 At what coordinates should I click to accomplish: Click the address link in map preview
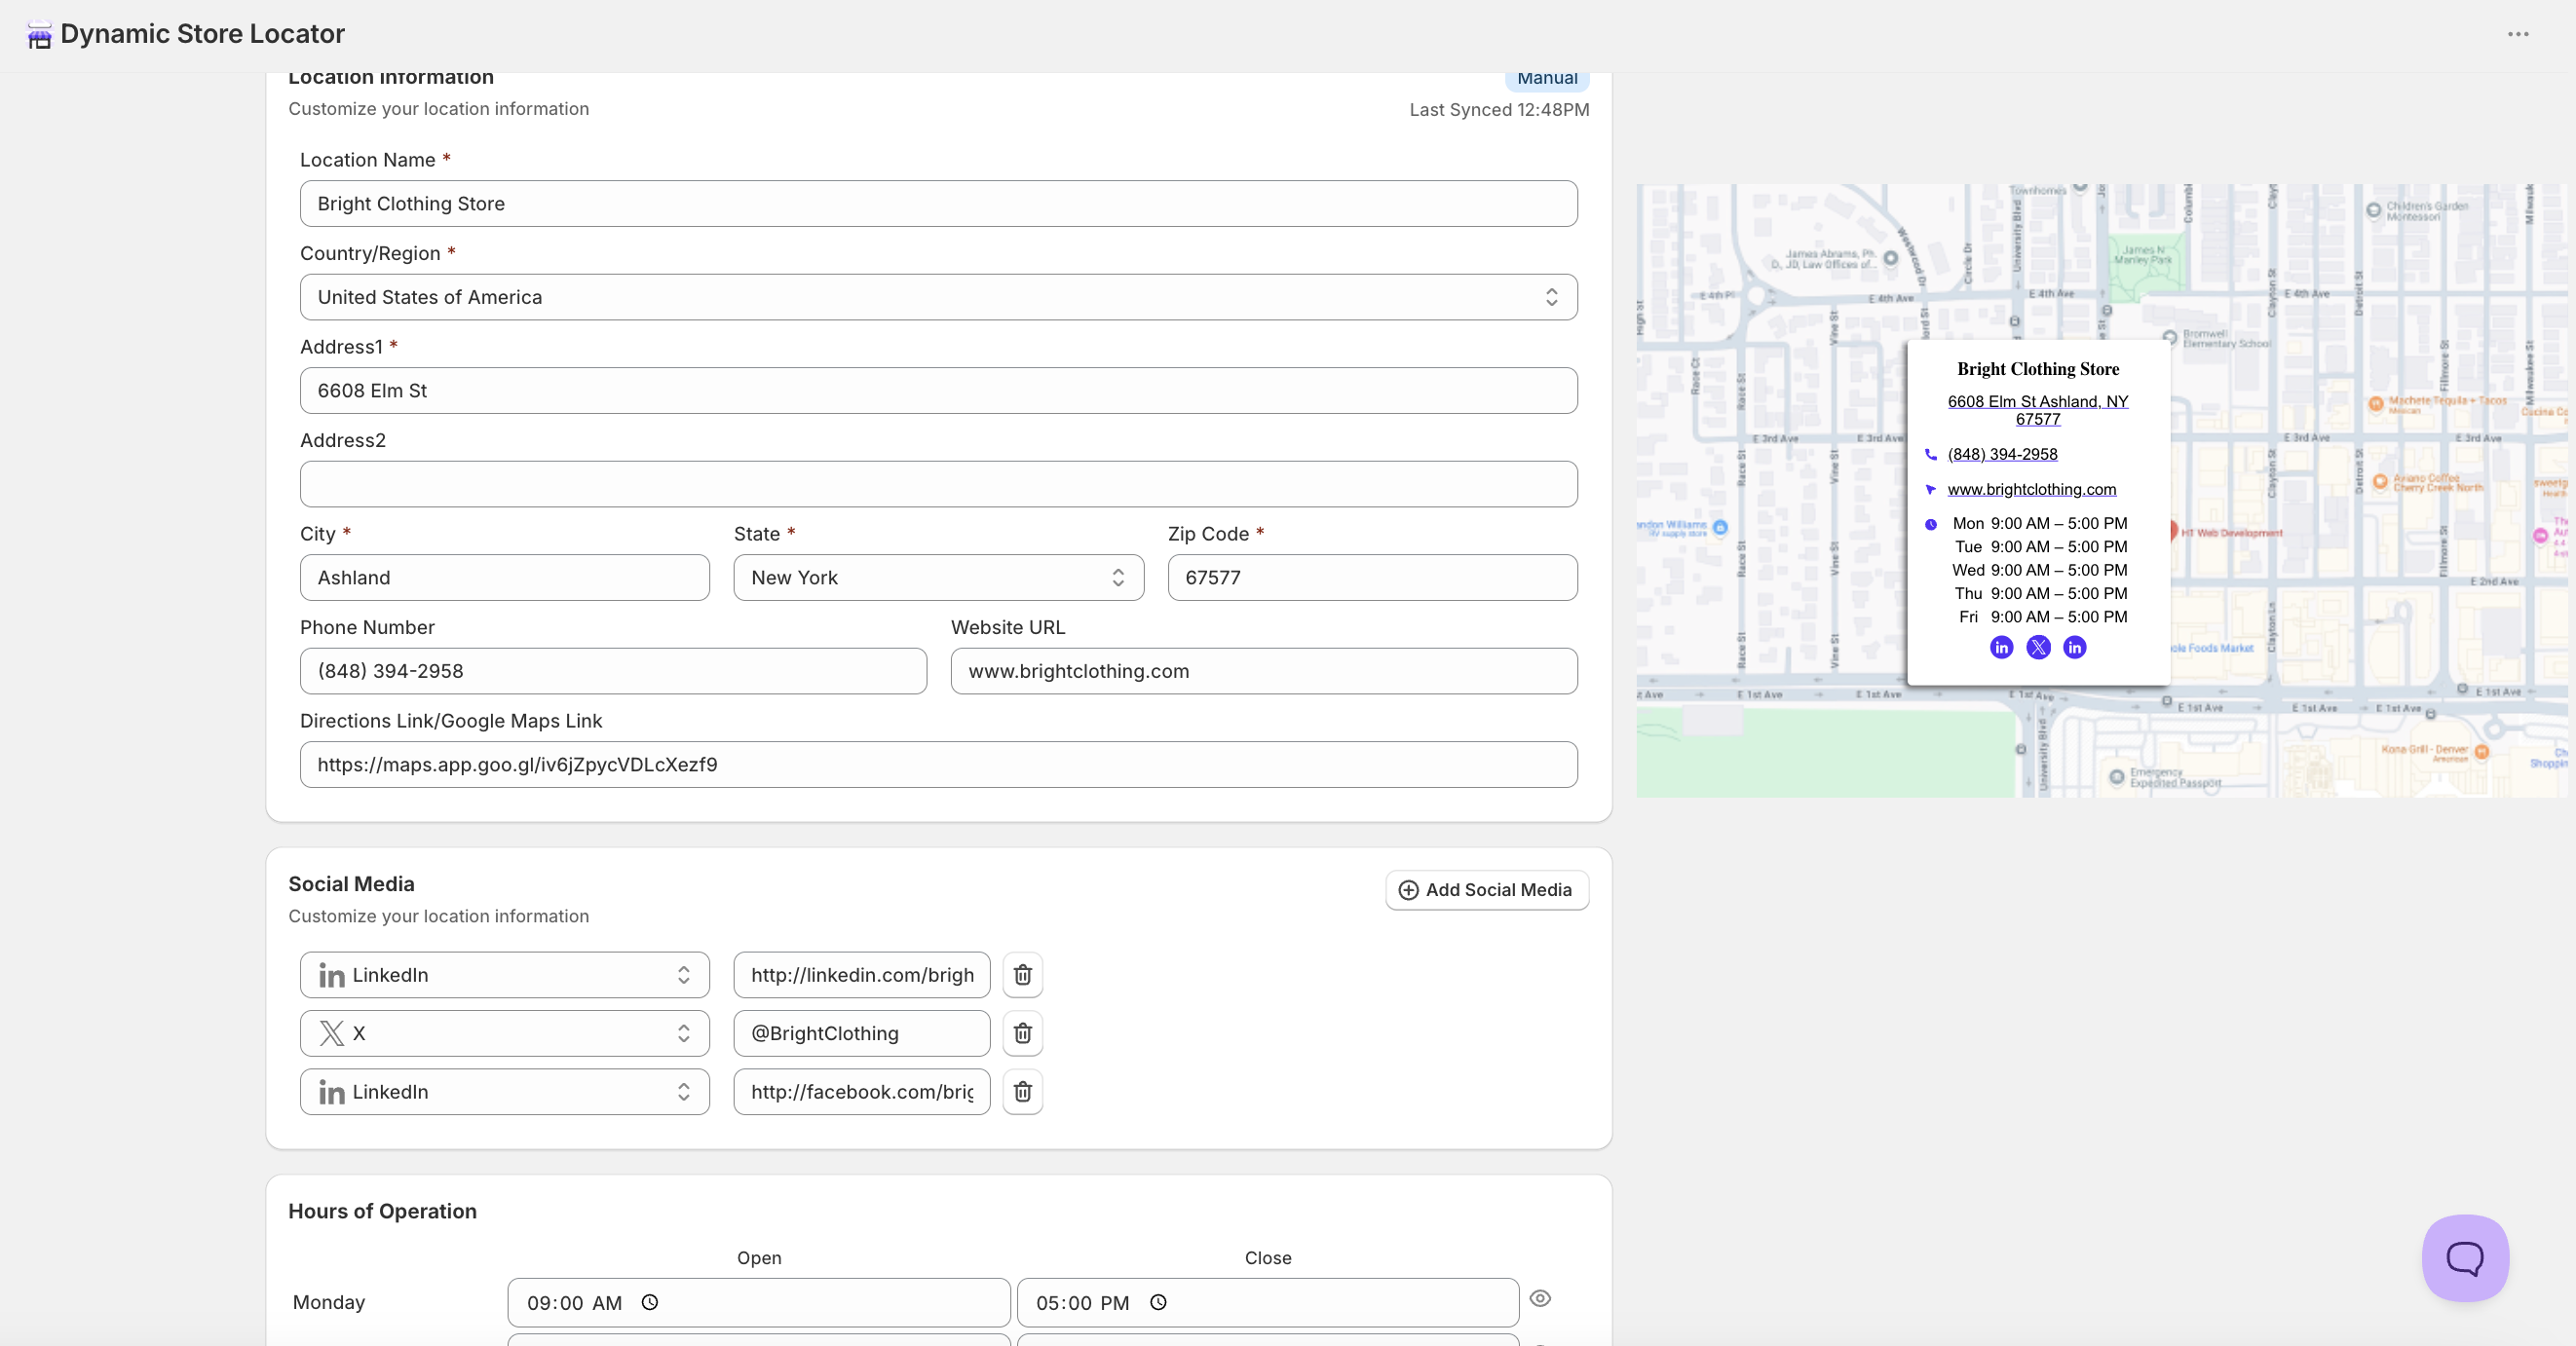tap(2037, 410)
